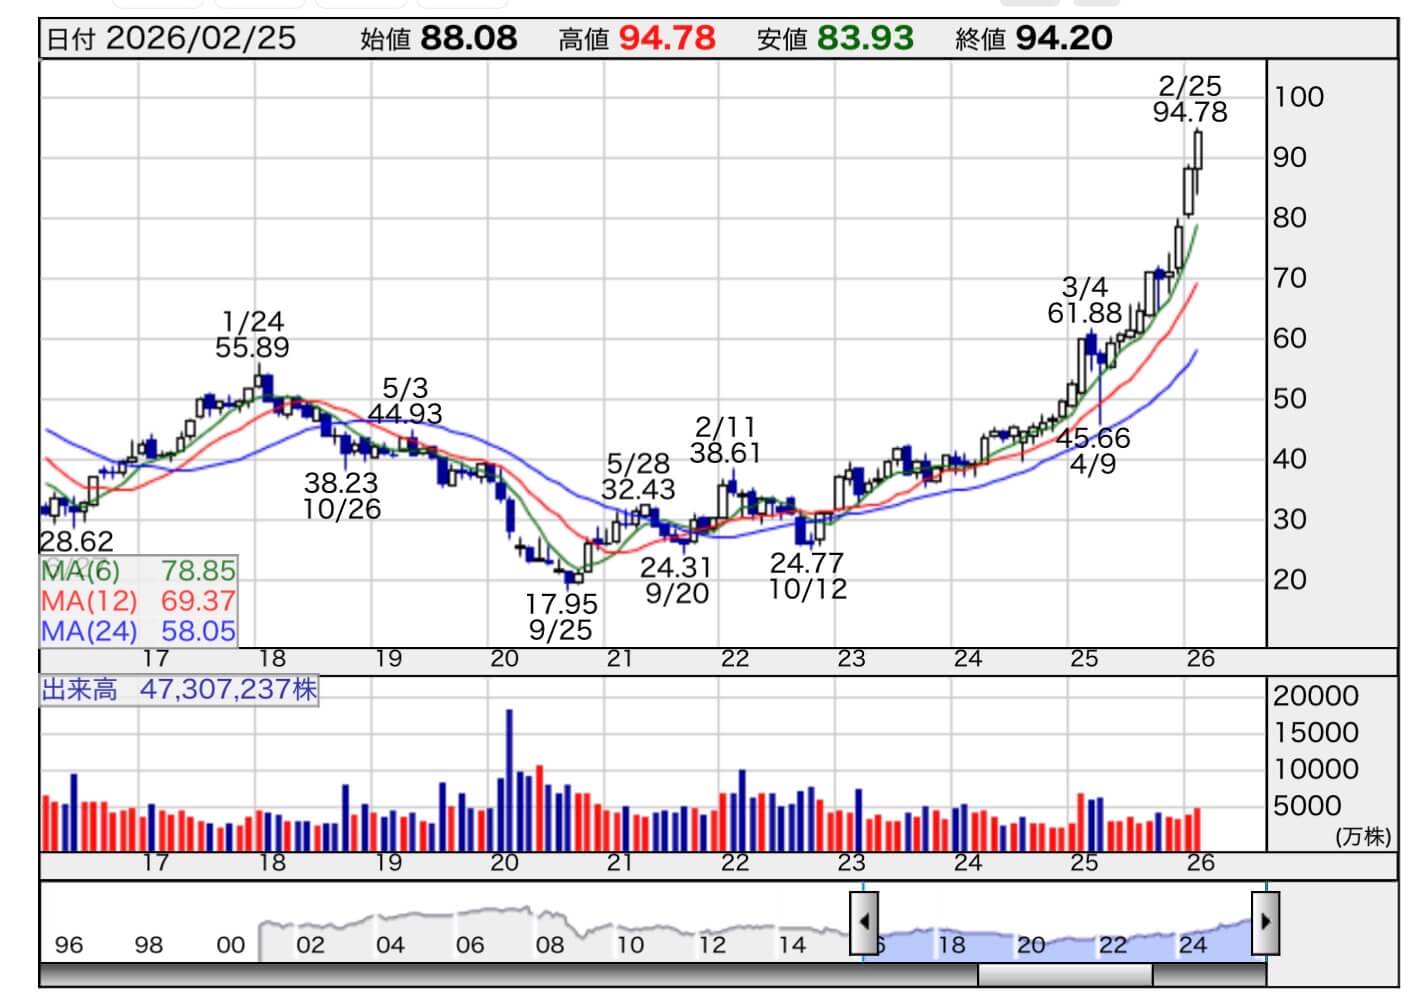Click the 日付 date field in header
The image size is (1427, 1008).
(x=171, y=38)
